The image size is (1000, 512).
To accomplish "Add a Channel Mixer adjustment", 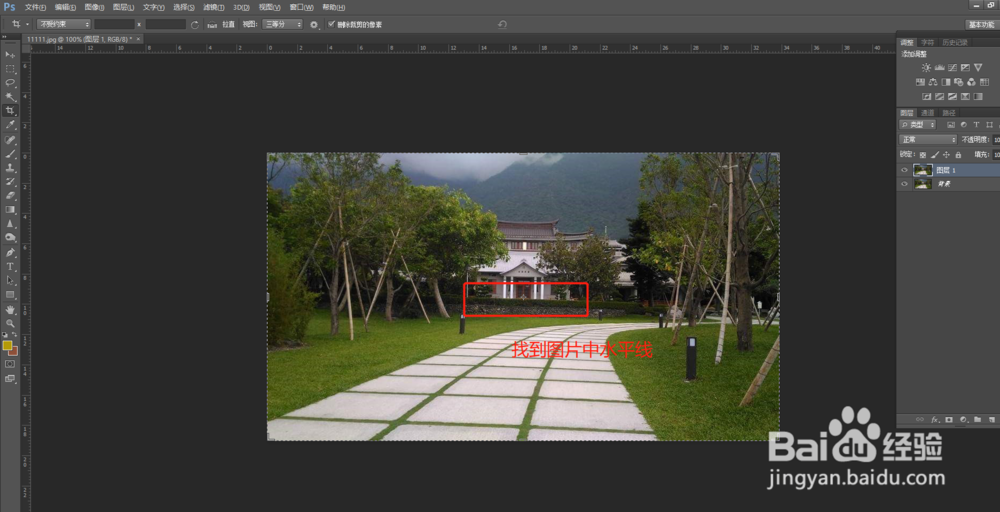I will [971, 82].
